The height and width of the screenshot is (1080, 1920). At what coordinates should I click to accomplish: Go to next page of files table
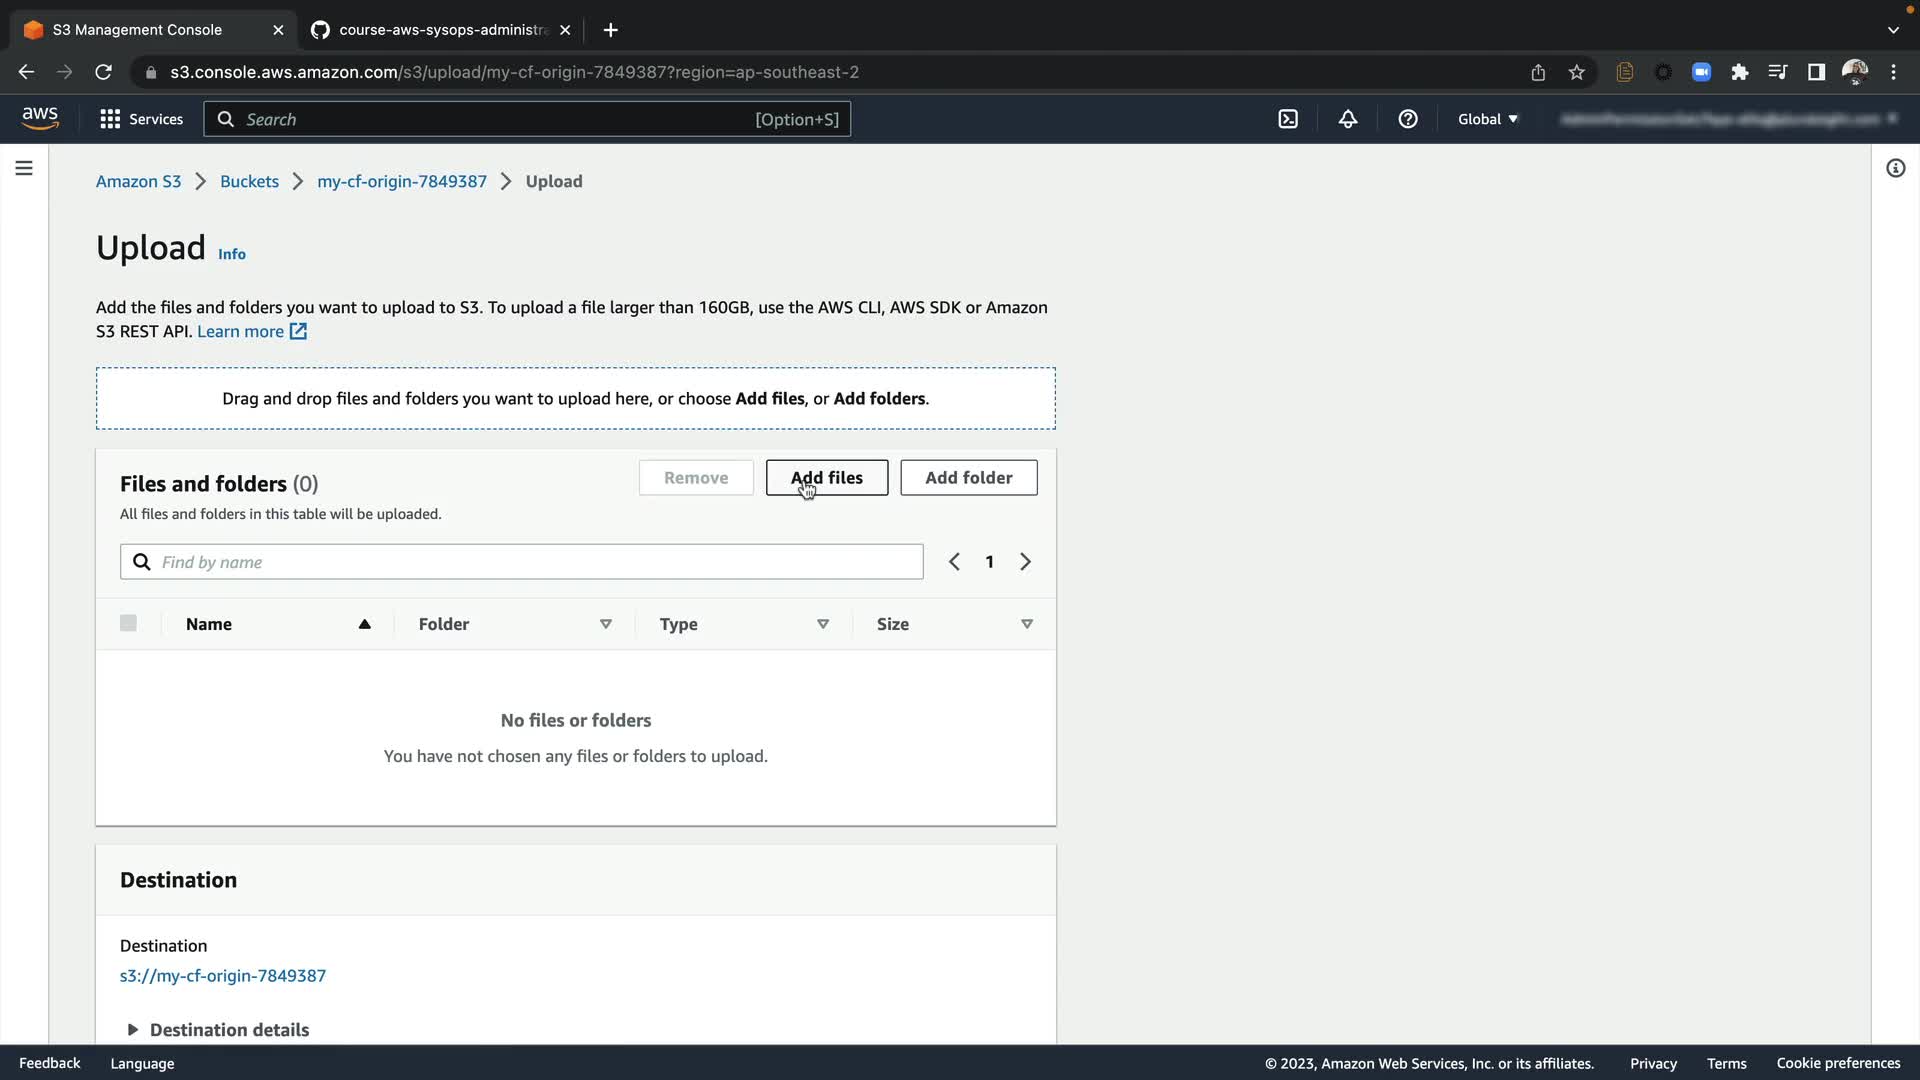coord(1025,562)
